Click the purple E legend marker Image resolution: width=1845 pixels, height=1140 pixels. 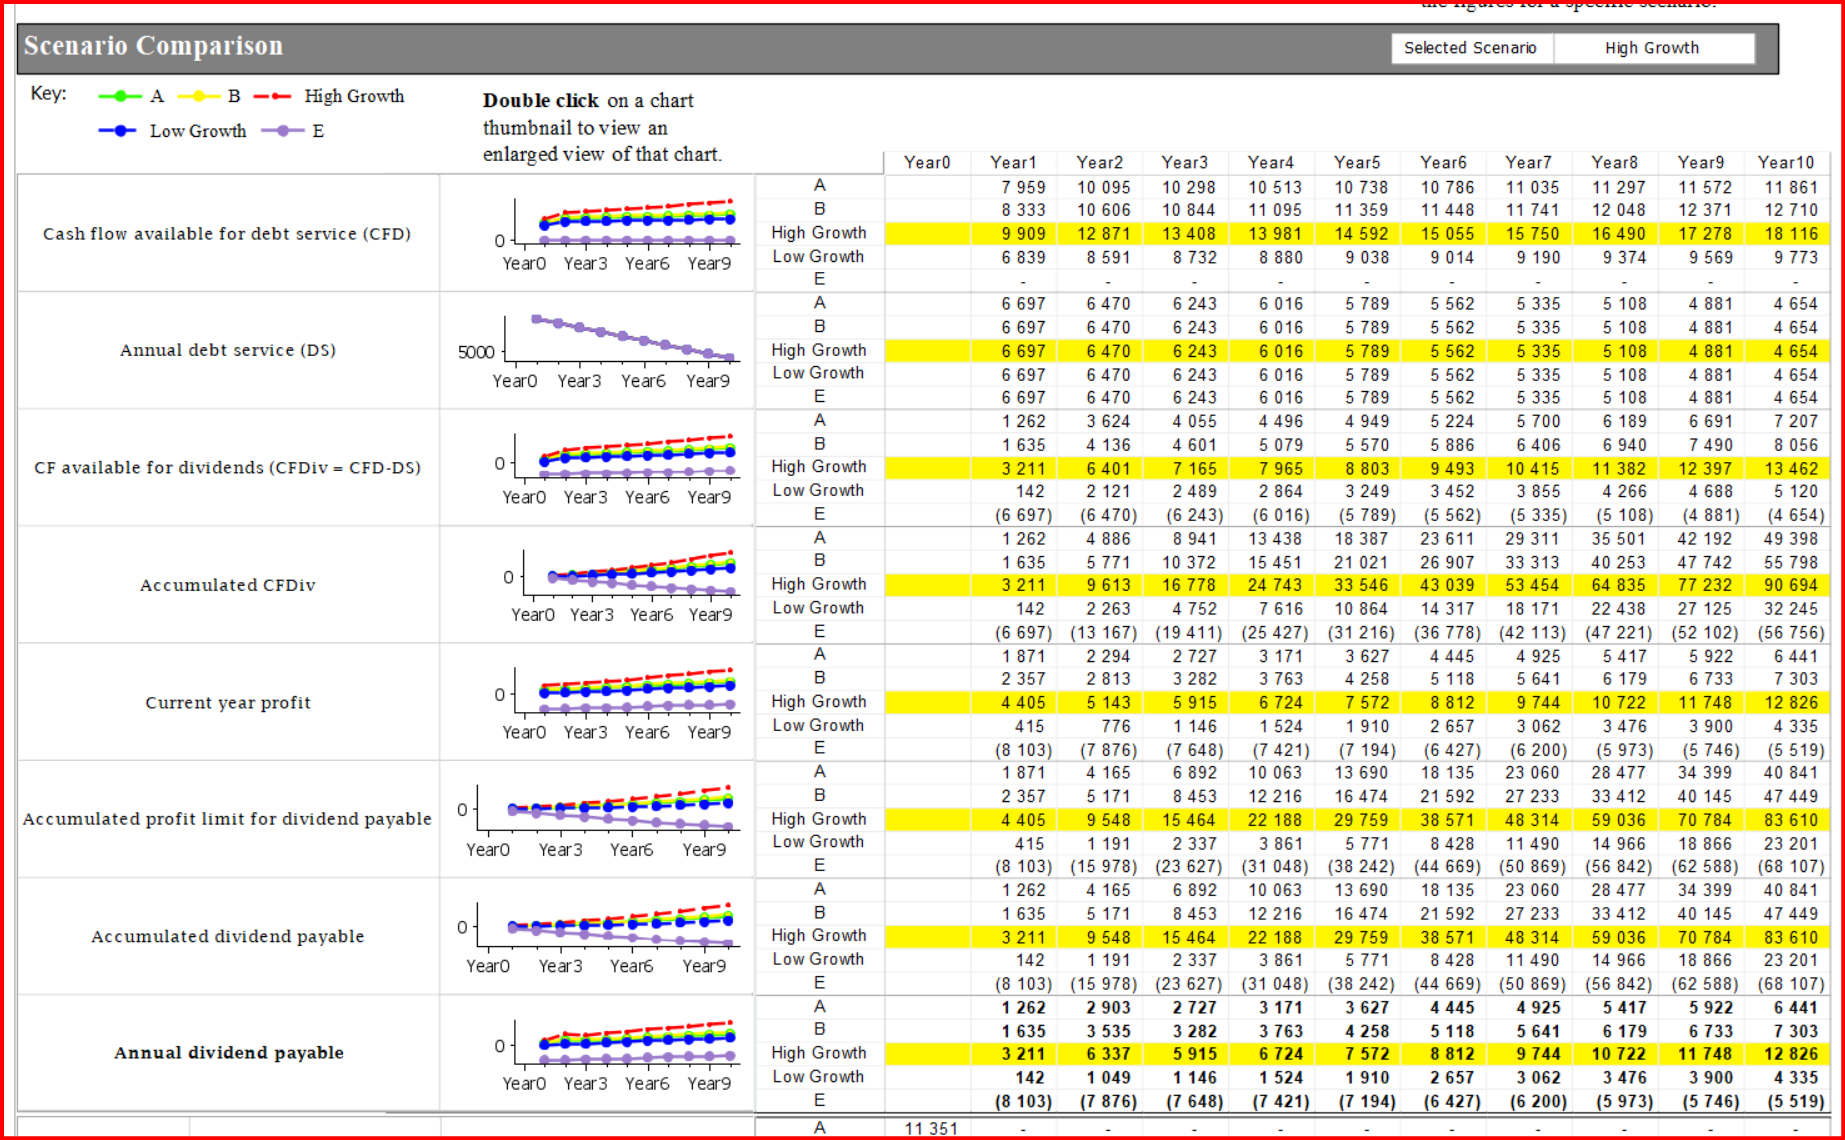tap(282, 131)
